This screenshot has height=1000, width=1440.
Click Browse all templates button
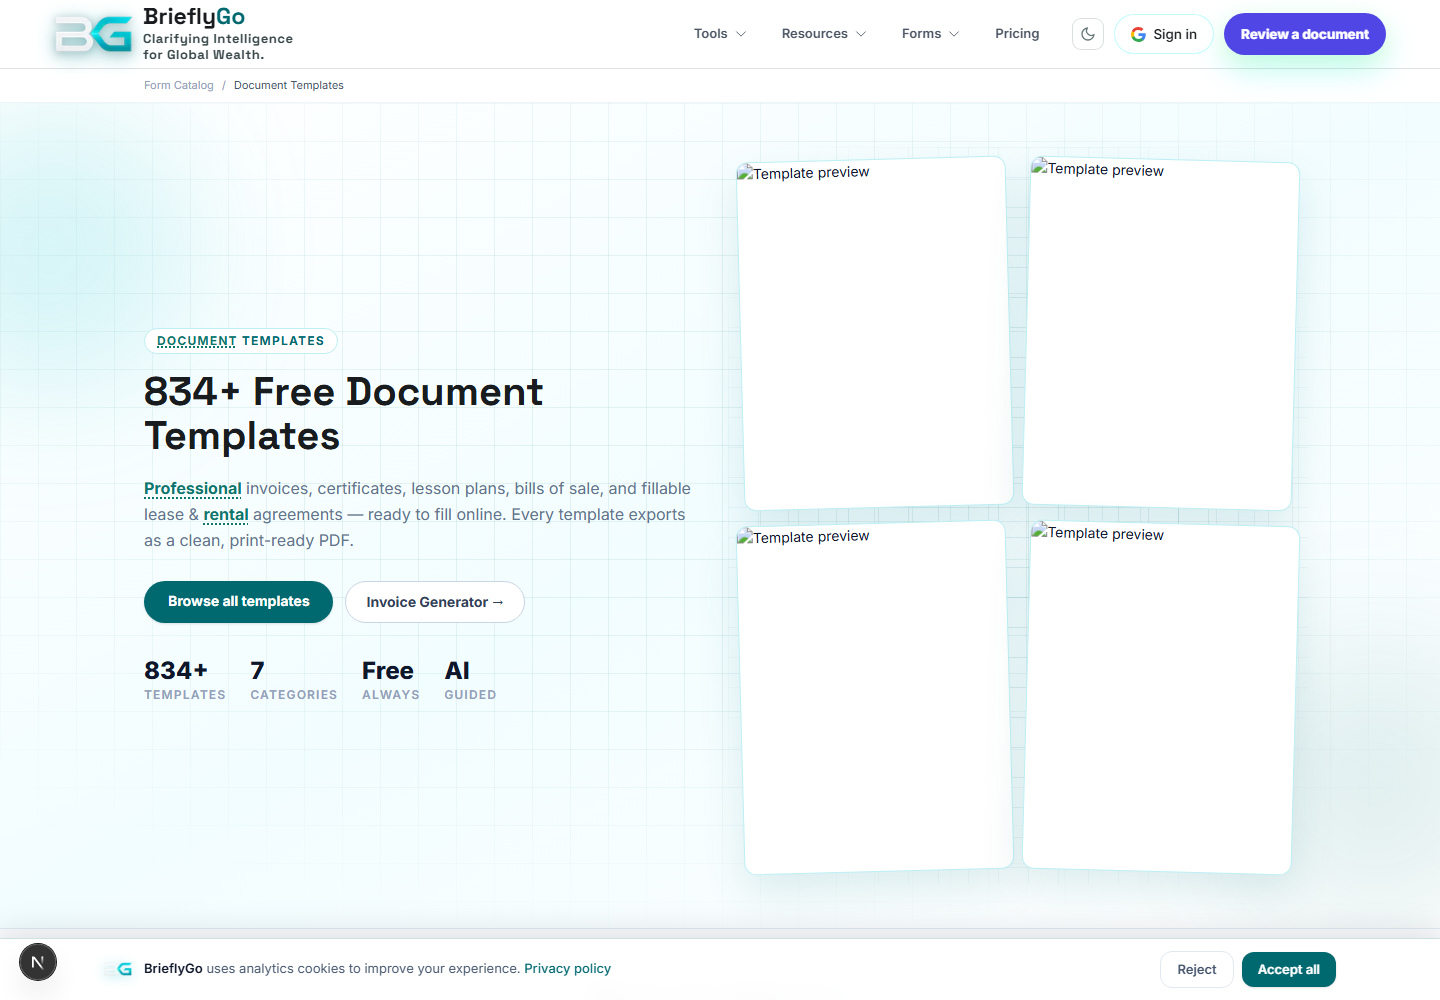tap(238, 602)
